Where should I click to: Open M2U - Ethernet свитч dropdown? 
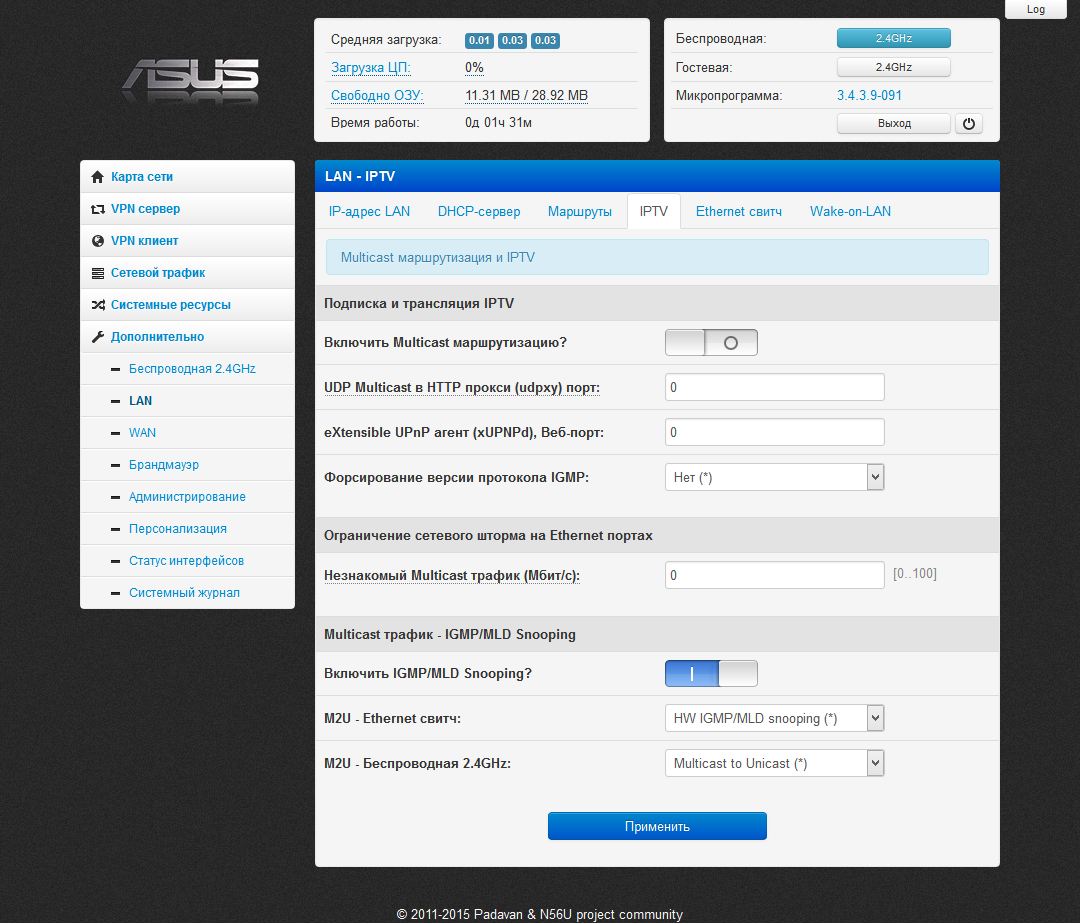click(x=774, y=718)
